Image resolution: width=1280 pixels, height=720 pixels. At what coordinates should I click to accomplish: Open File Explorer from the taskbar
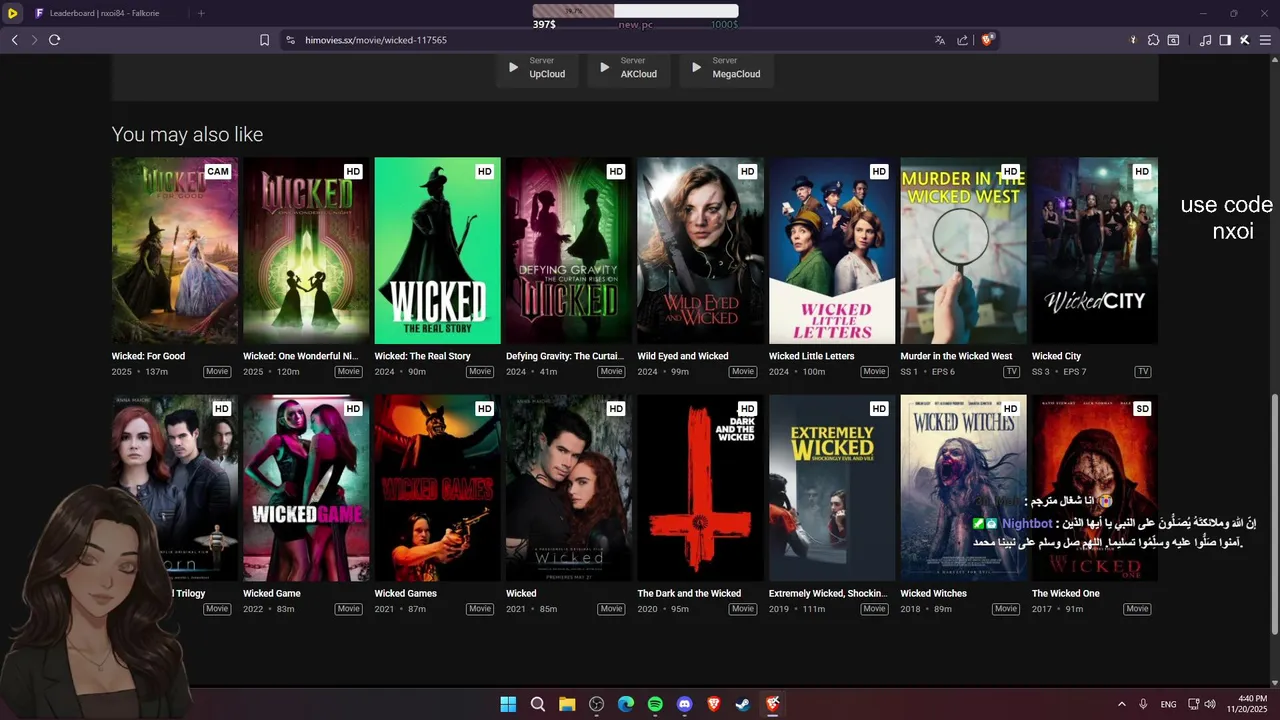pyautogui.click(x=567, y=704)
